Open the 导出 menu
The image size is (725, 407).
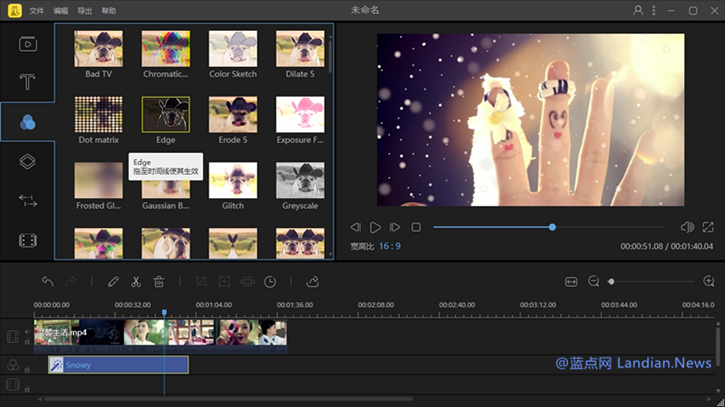pyautogui.click(x=85, y=10)
